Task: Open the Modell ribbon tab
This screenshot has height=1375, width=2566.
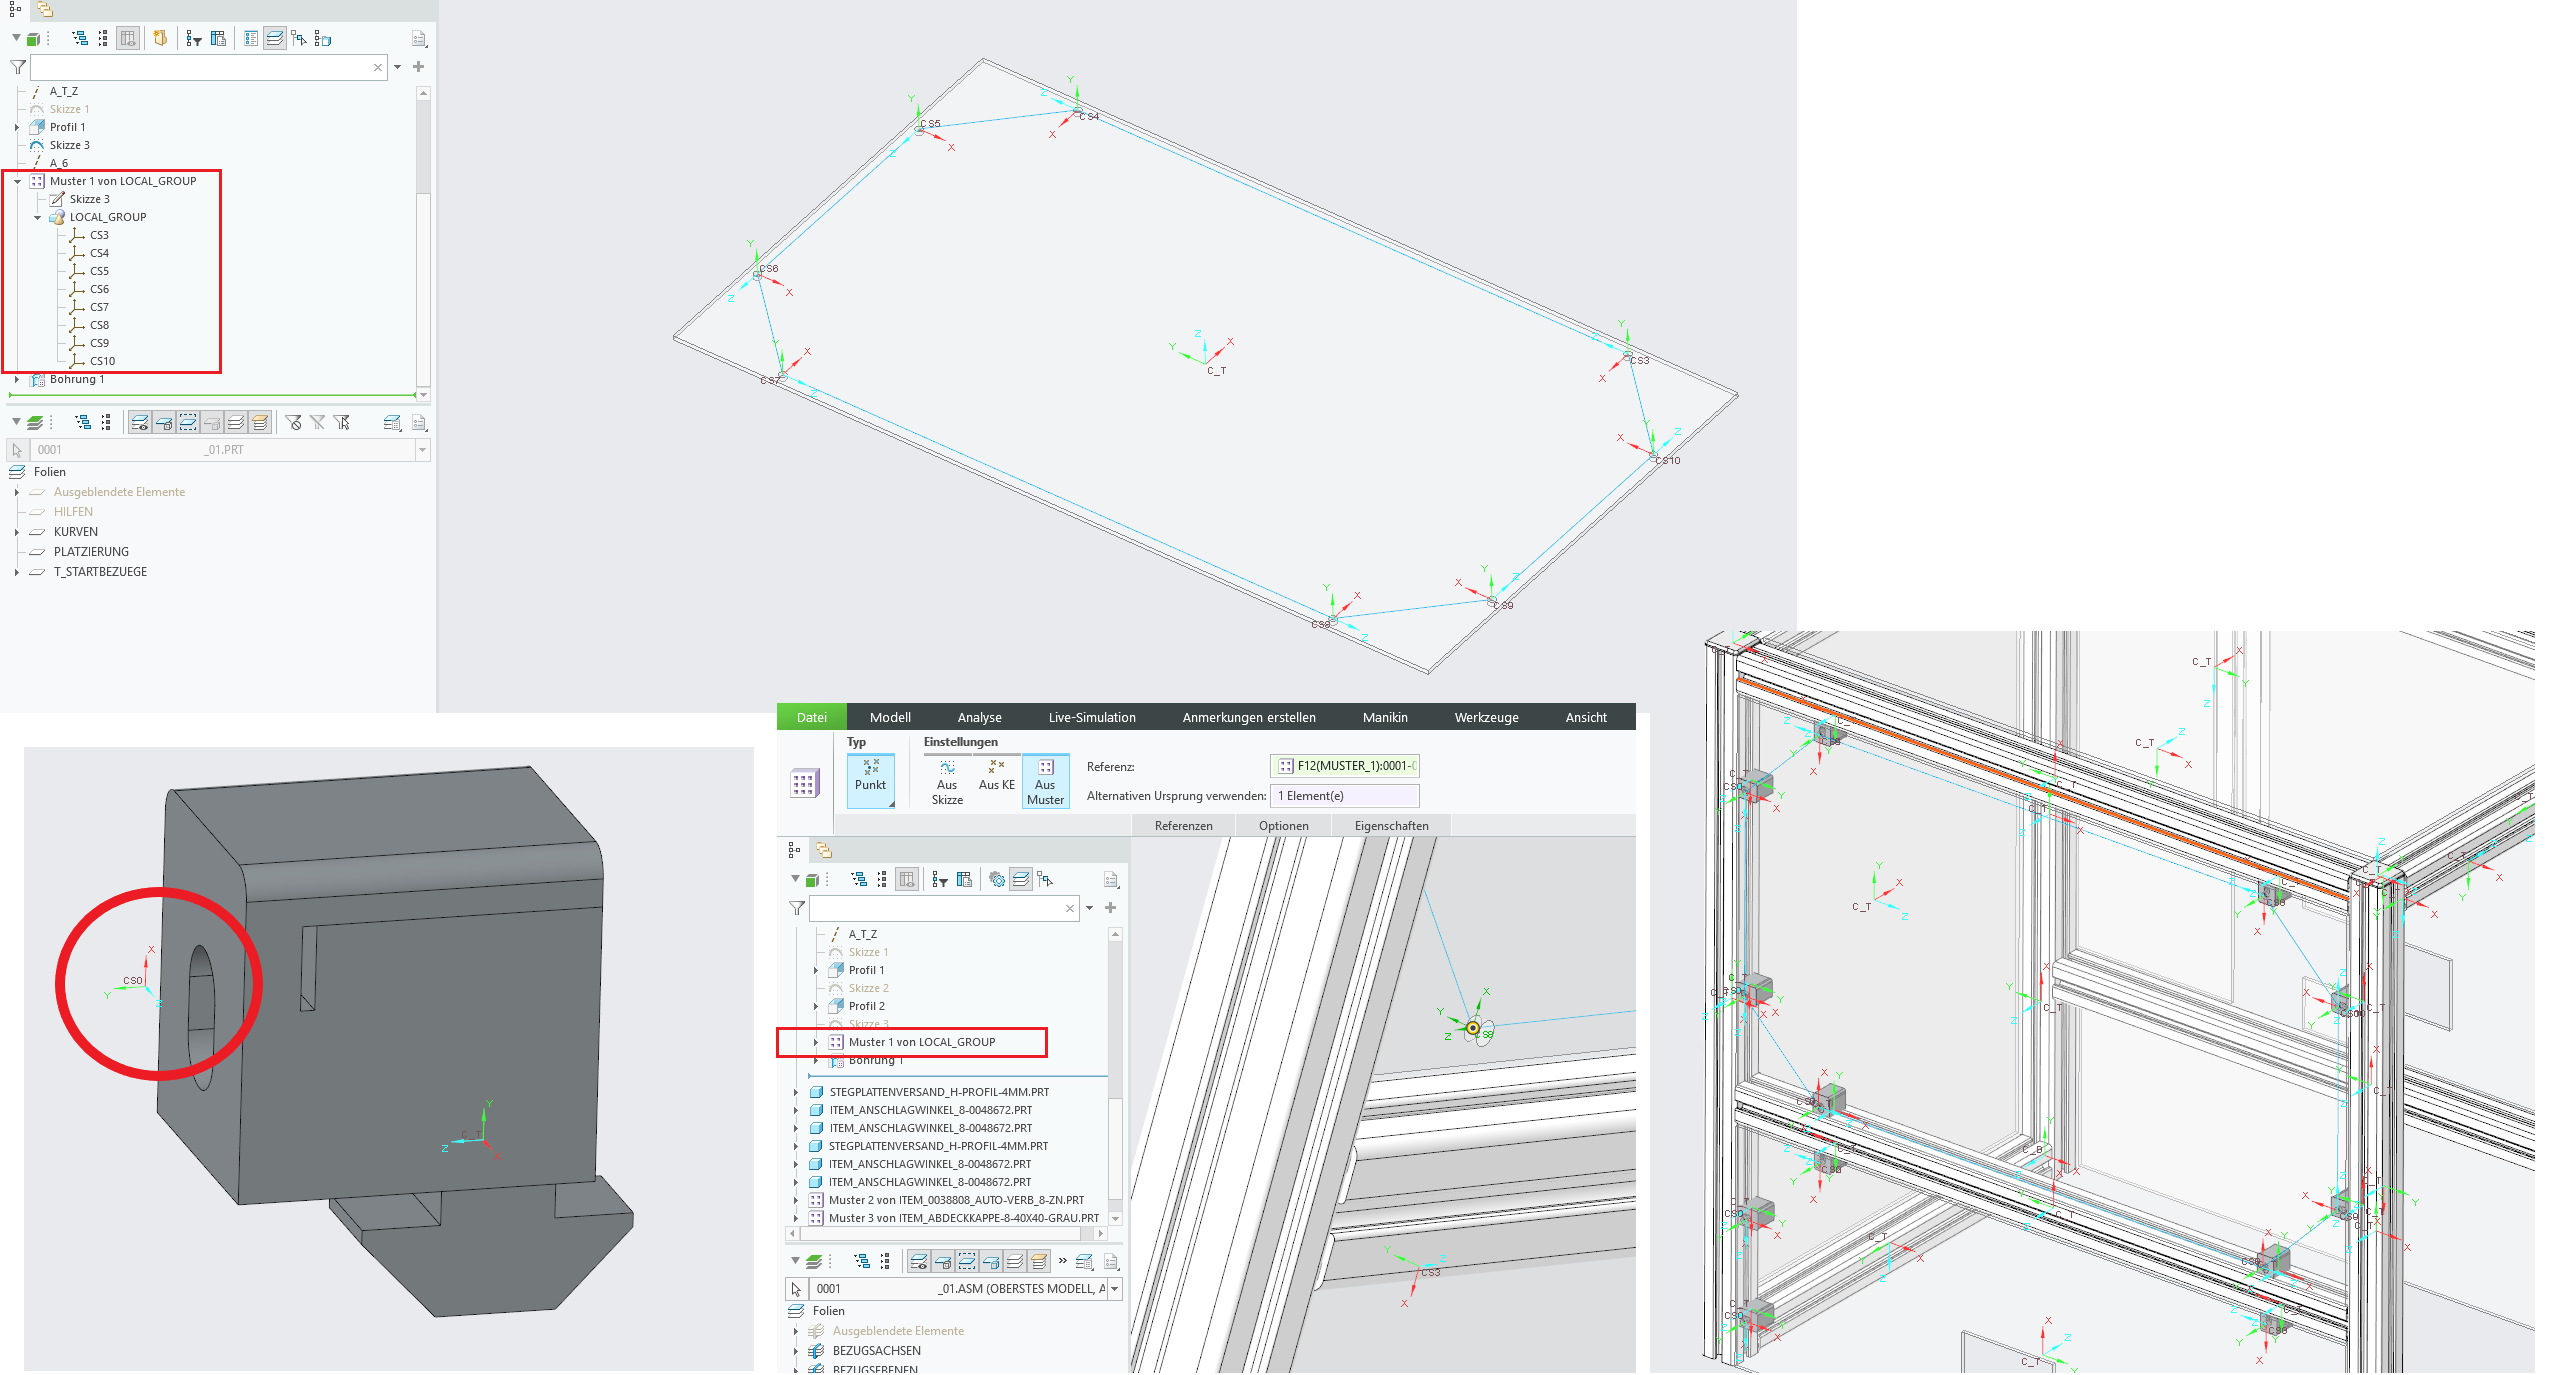Action: pos(889,717)
